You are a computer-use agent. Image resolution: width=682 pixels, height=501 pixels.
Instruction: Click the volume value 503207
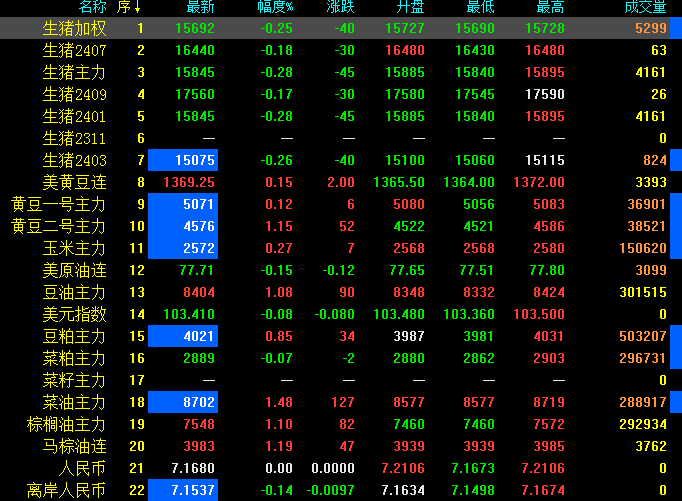click(x=643, y=336)
